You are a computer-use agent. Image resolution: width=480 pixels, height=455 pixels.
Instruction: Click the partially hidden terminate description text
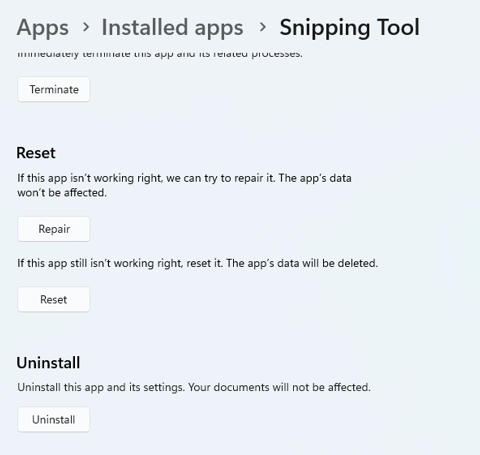(x=160, y=54)
